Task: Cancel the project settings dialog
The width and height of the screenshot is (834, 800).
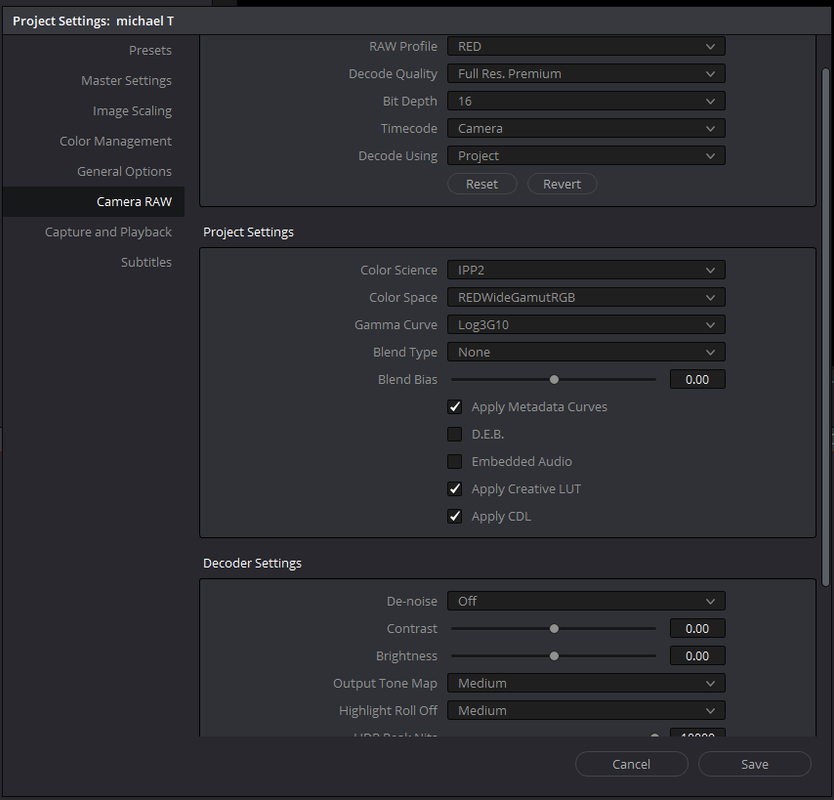Action: click(x=631, y=764)
